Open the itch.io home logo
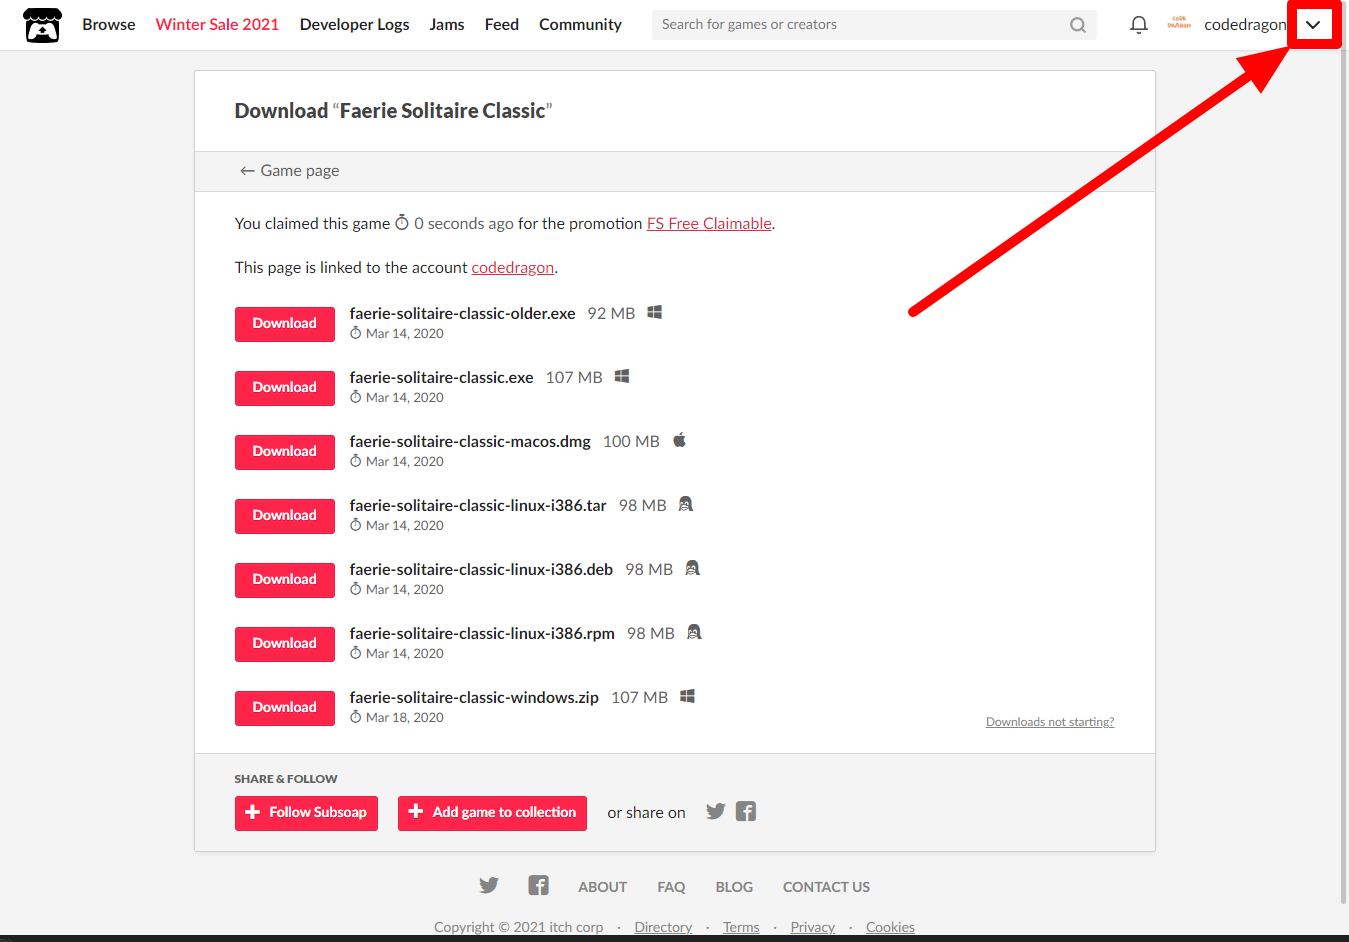The width and height of the screenshot is (1349, 942). click(42, 25)
